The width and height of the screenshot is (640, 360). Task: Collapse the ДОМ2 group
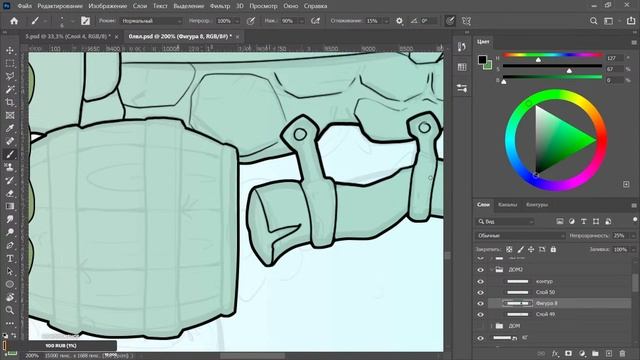(491, 270)
